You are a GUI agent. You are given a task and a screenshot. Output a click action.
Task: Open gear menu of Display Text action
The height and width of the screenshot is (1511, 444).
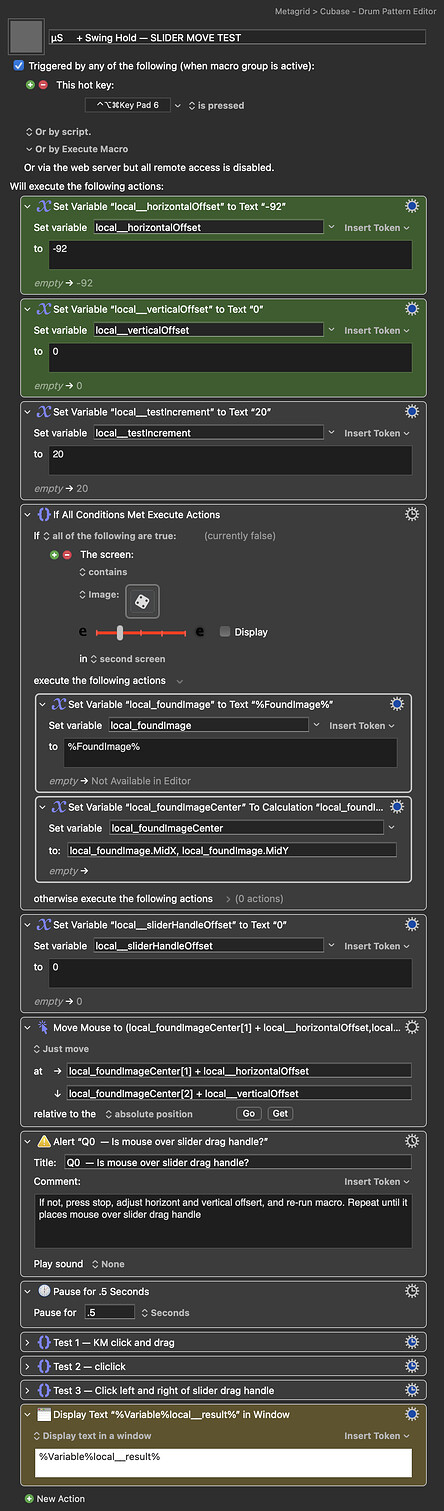tap(411, 1414)
